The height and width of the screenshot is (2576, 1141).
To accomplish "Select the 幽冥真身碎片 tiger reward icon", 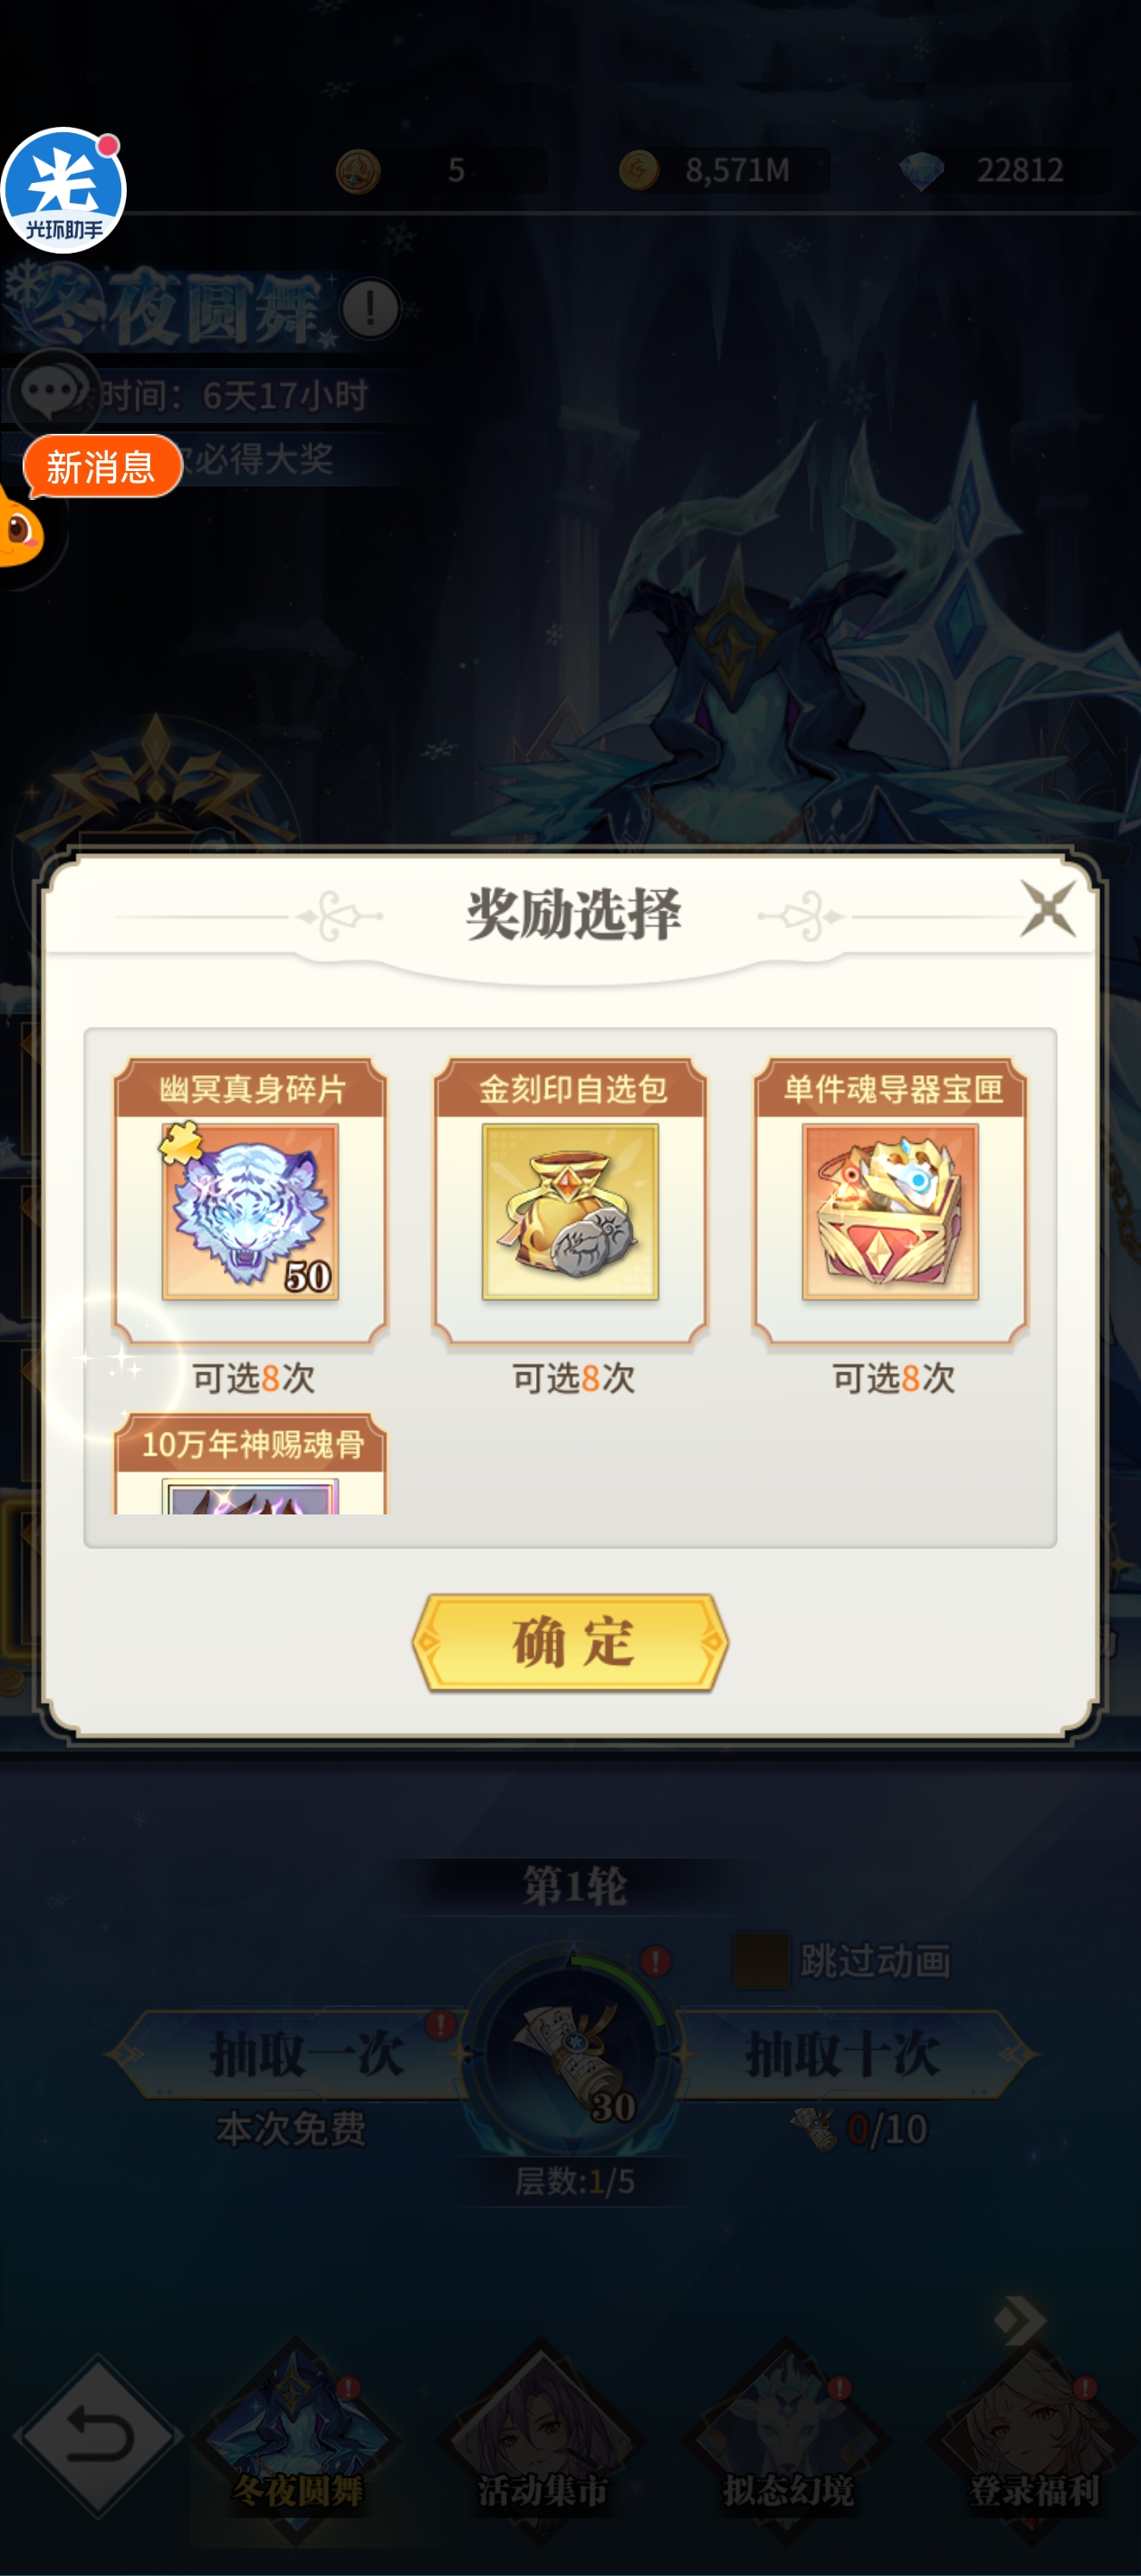I will (x=250, y=1211).
